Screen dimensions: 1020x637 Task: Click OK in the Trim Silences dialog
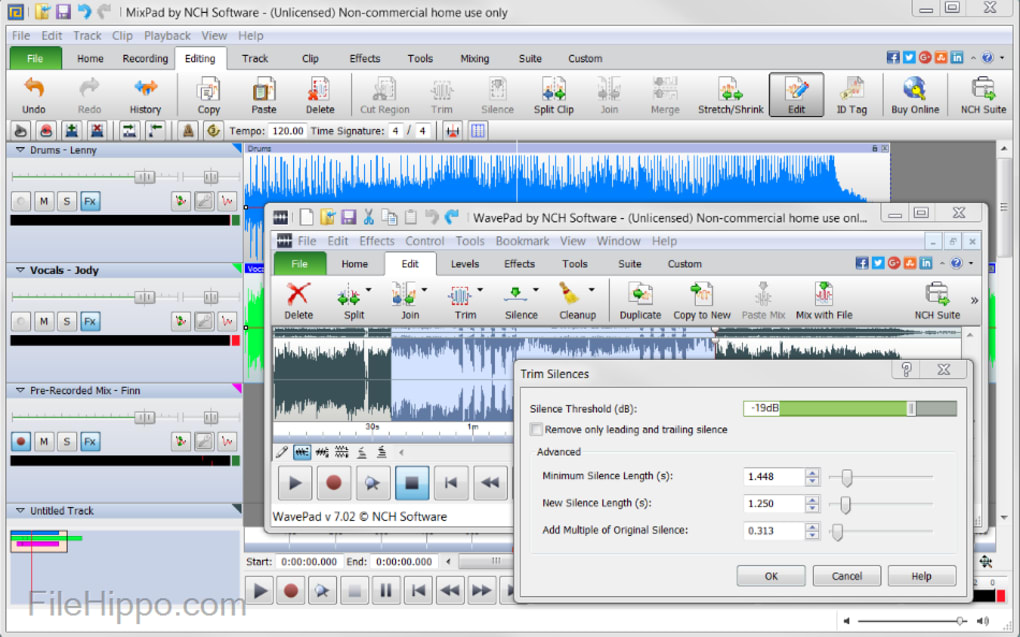coord(770,575)
